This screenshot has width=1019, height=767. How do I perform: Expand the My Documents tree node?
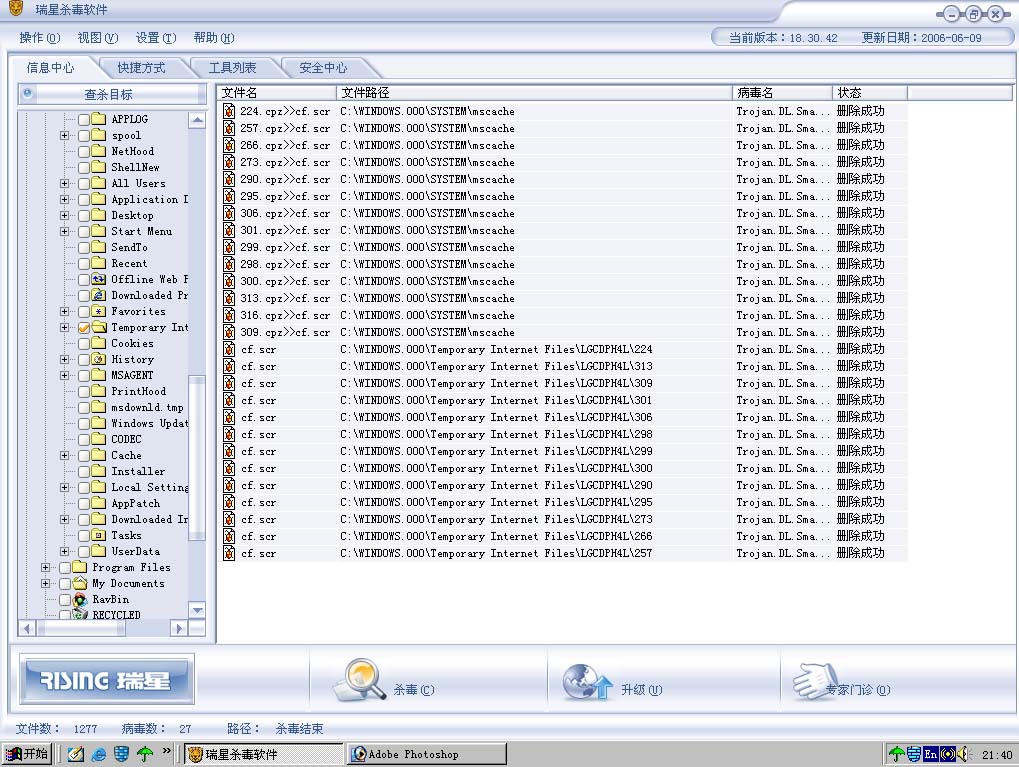[45, 583]
